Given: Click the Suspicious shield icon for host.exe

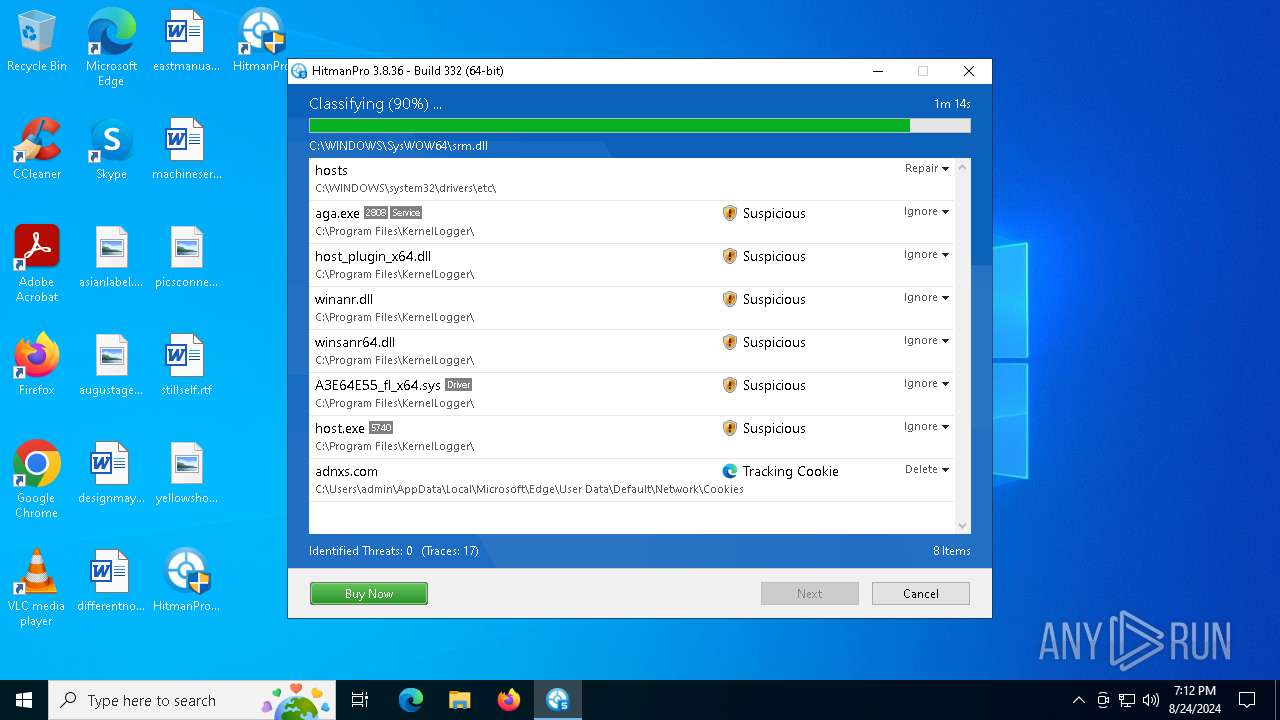Looking at the screenshot, I should point(729,428).
